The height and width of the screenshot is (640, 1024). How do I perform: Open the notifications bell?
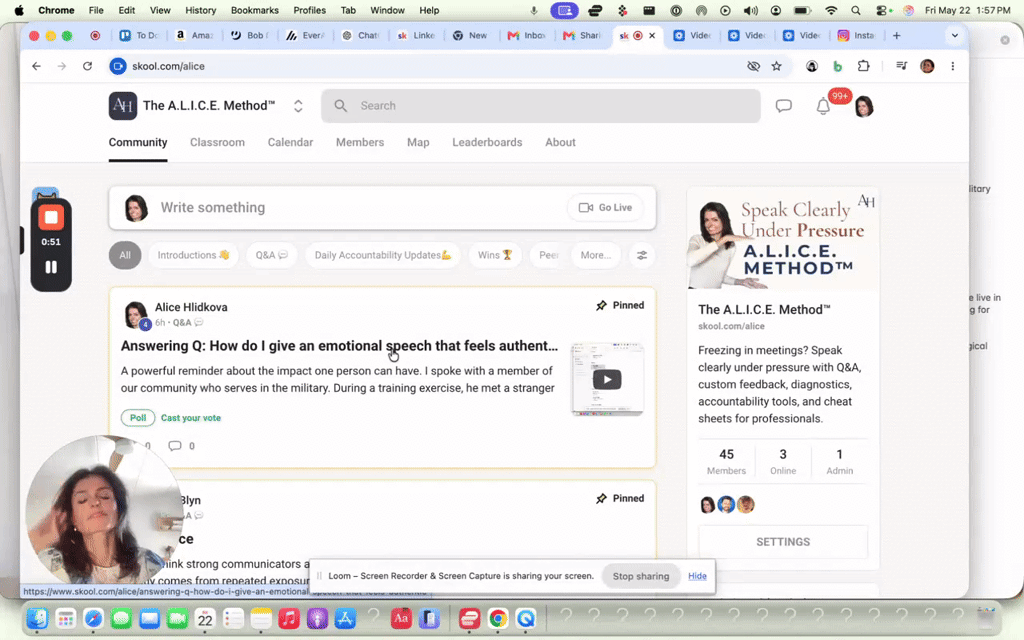pos(824,106)
